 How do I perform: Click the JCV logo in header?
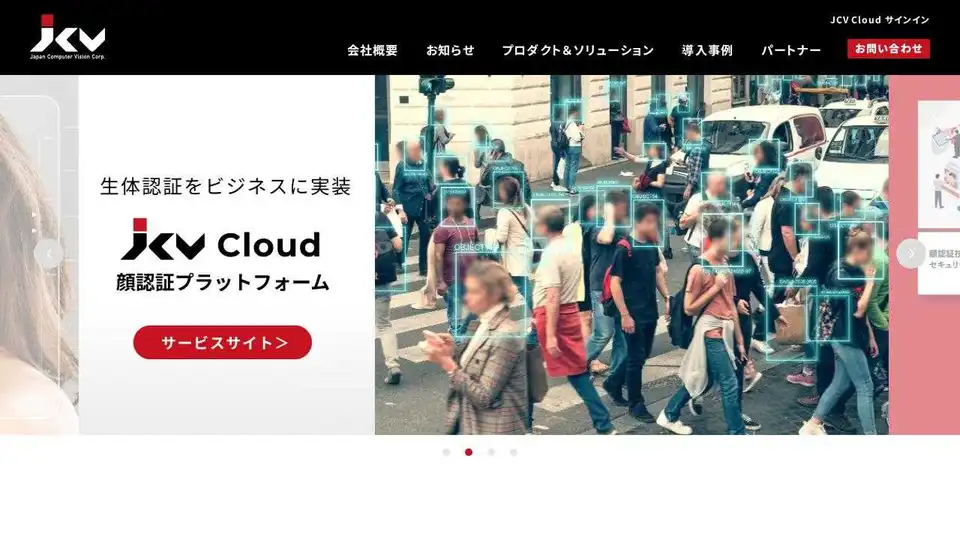coord(68,37)
